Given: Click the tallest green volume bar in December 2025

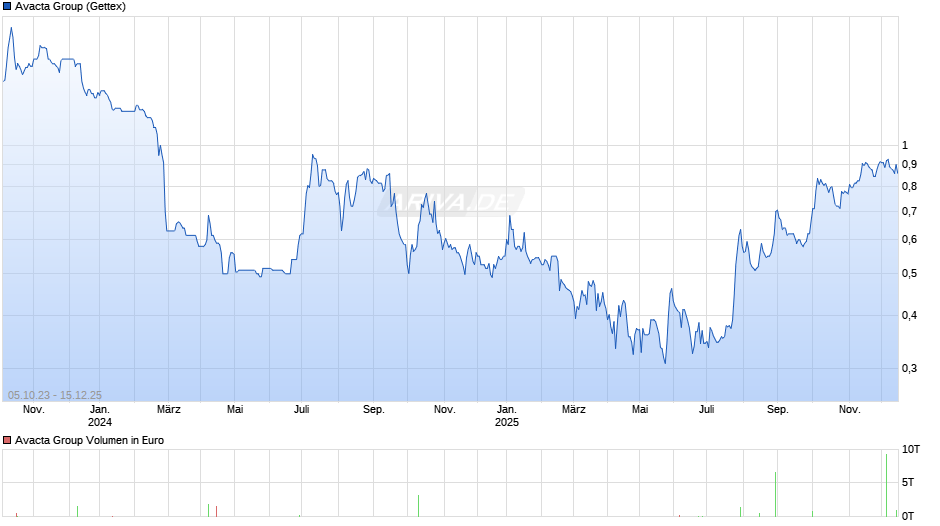Looking at the screenshot, I should pos(887,485).
